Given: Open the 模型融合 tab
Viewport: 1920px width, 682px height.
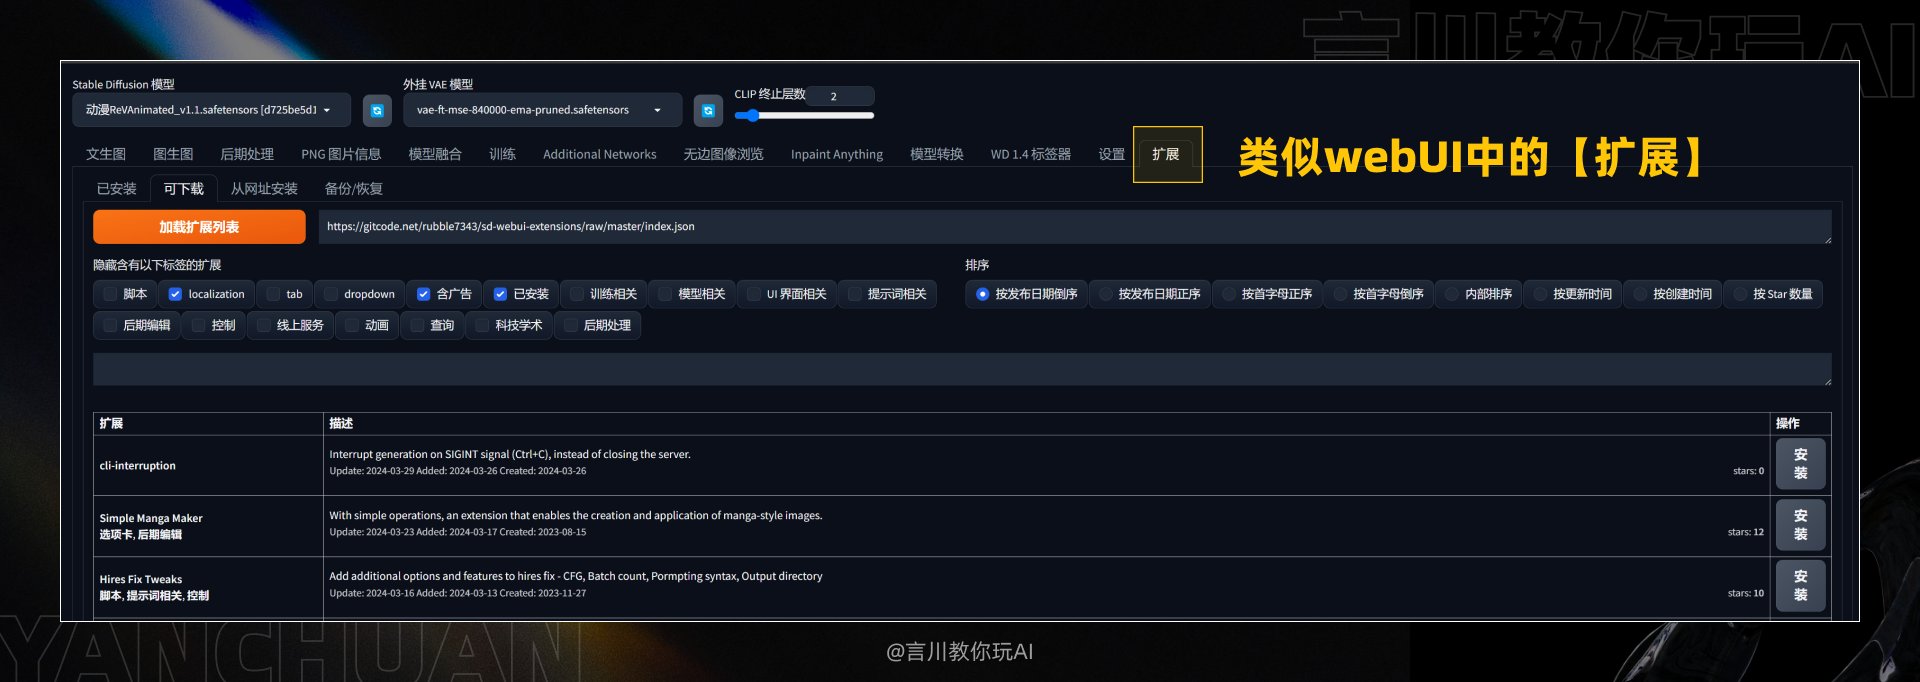Looking at the screenshot, I should coord(435,154).
